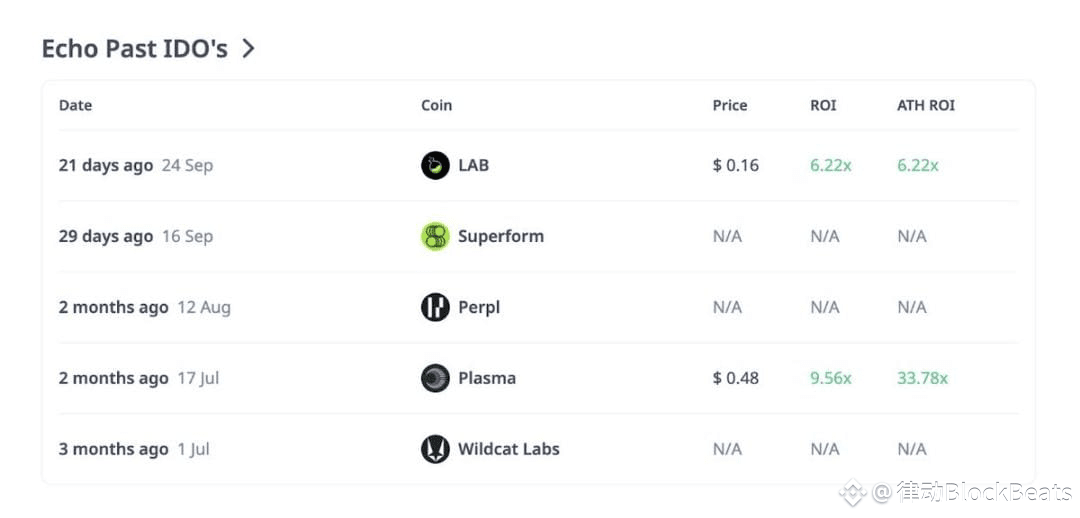Click LAB's $ 0.16 price value
Screen dimensions: 1080x518
pyautogui.click(x=736, y=165)
